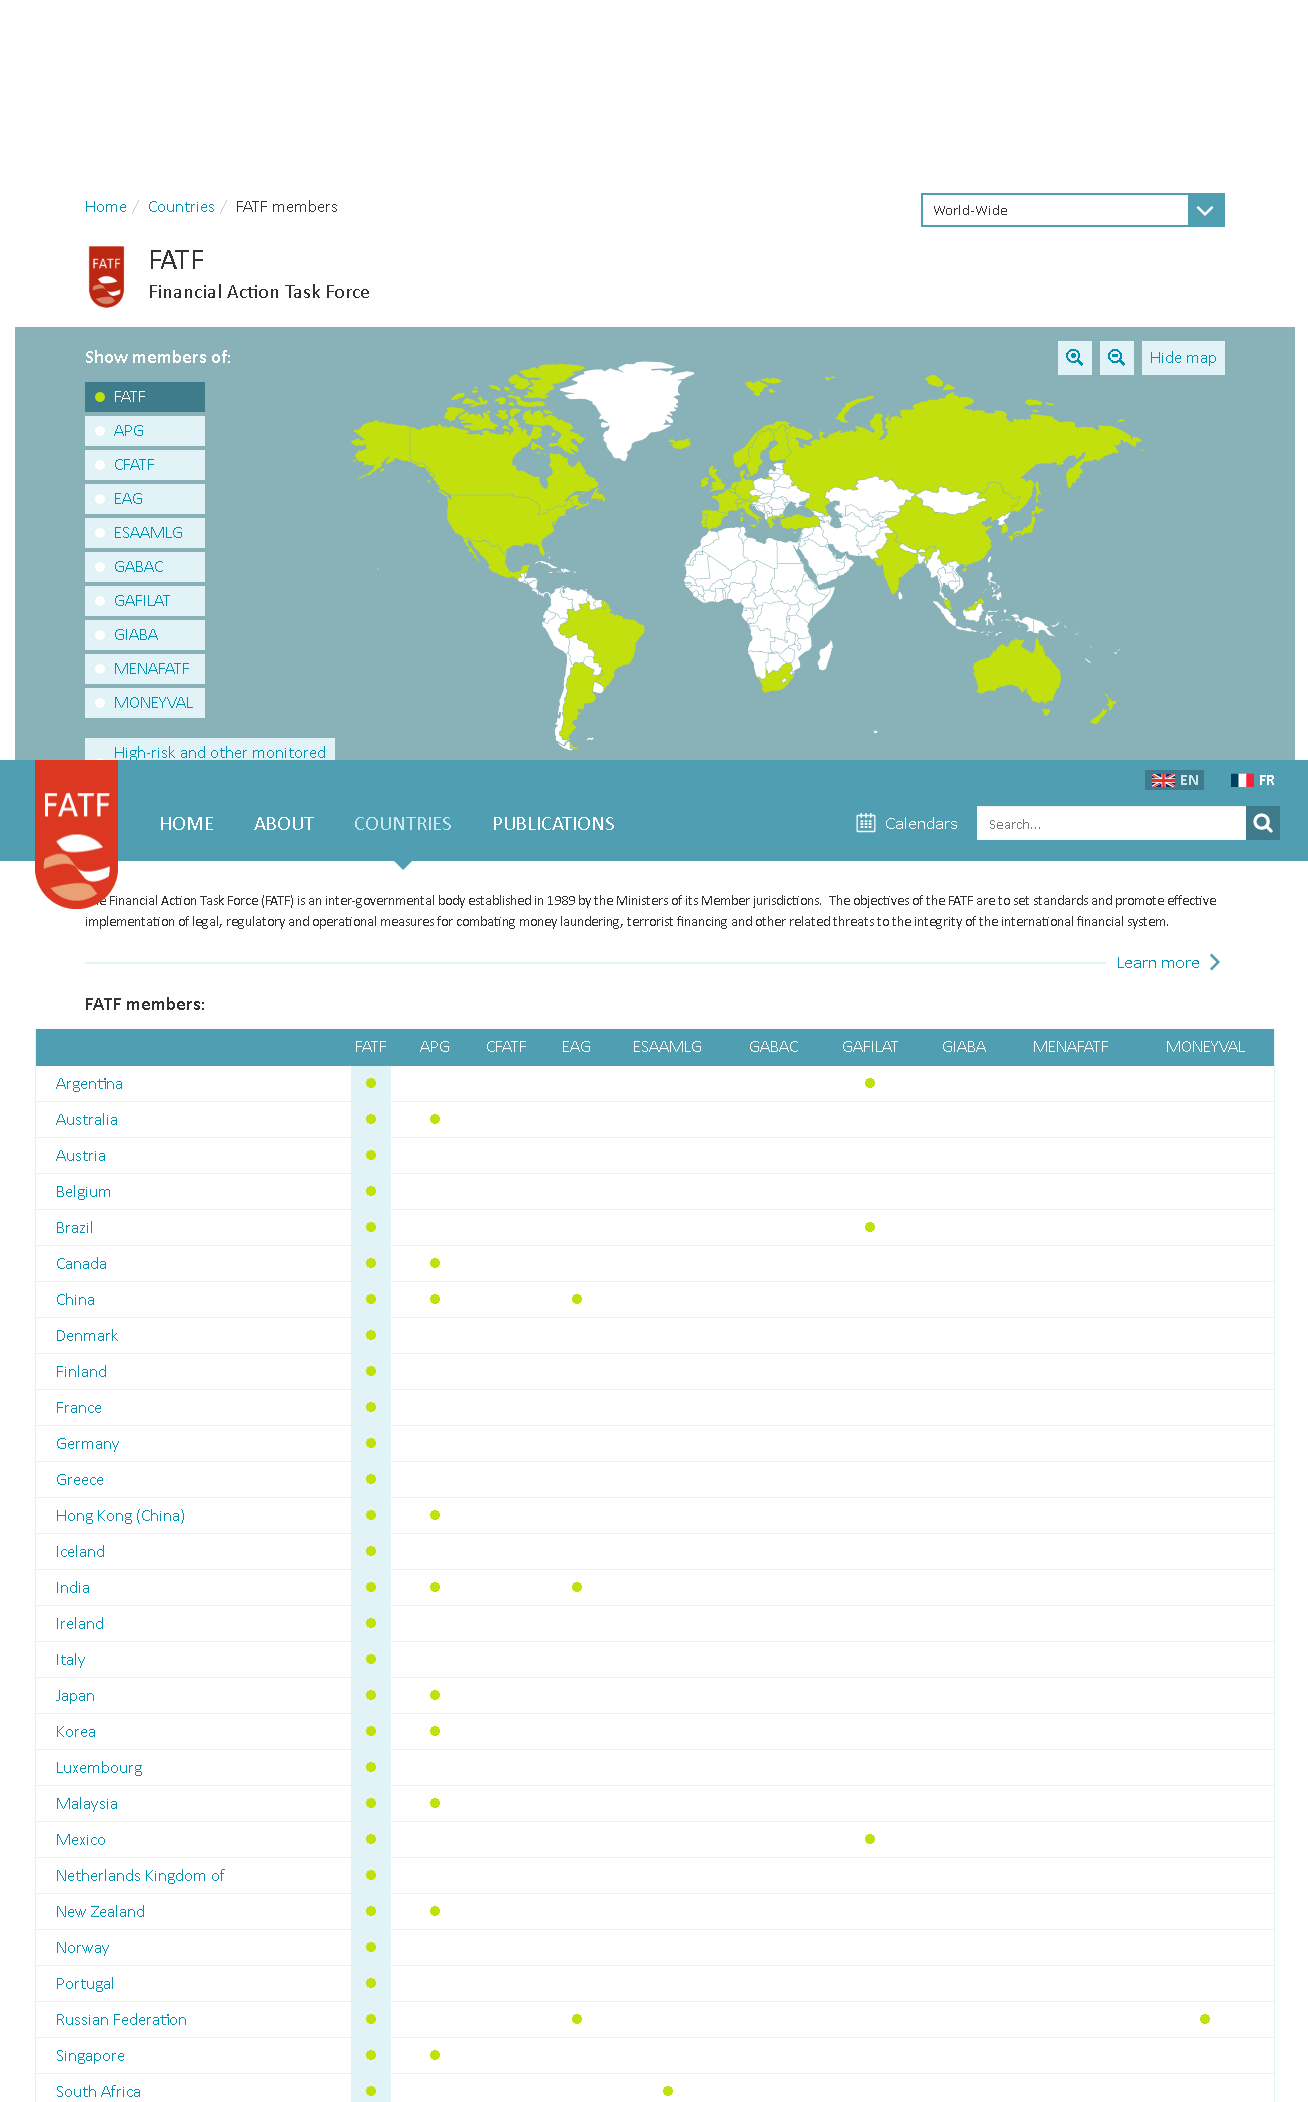
Task: Select APG members option
Action: click(145, 431)
